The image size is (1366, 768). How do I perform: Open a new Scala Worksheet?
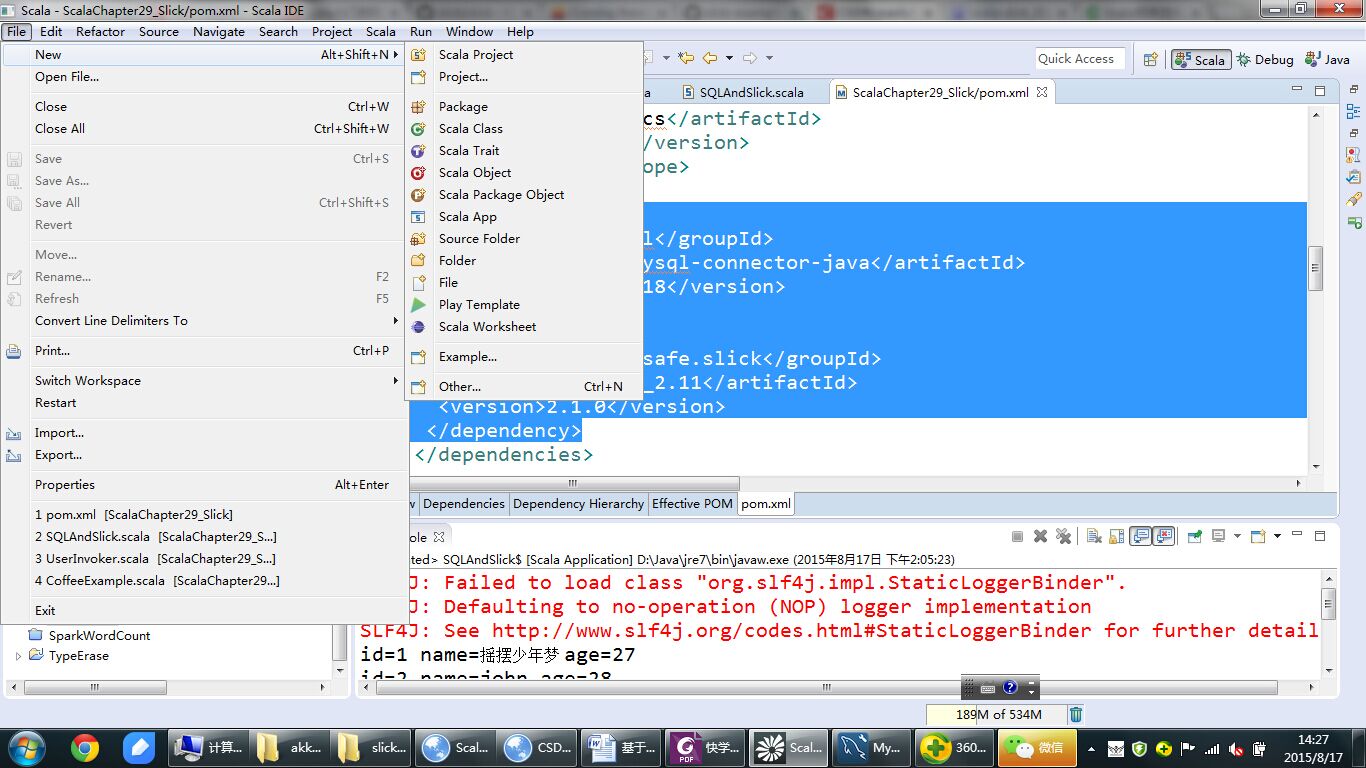click(523, 327)
